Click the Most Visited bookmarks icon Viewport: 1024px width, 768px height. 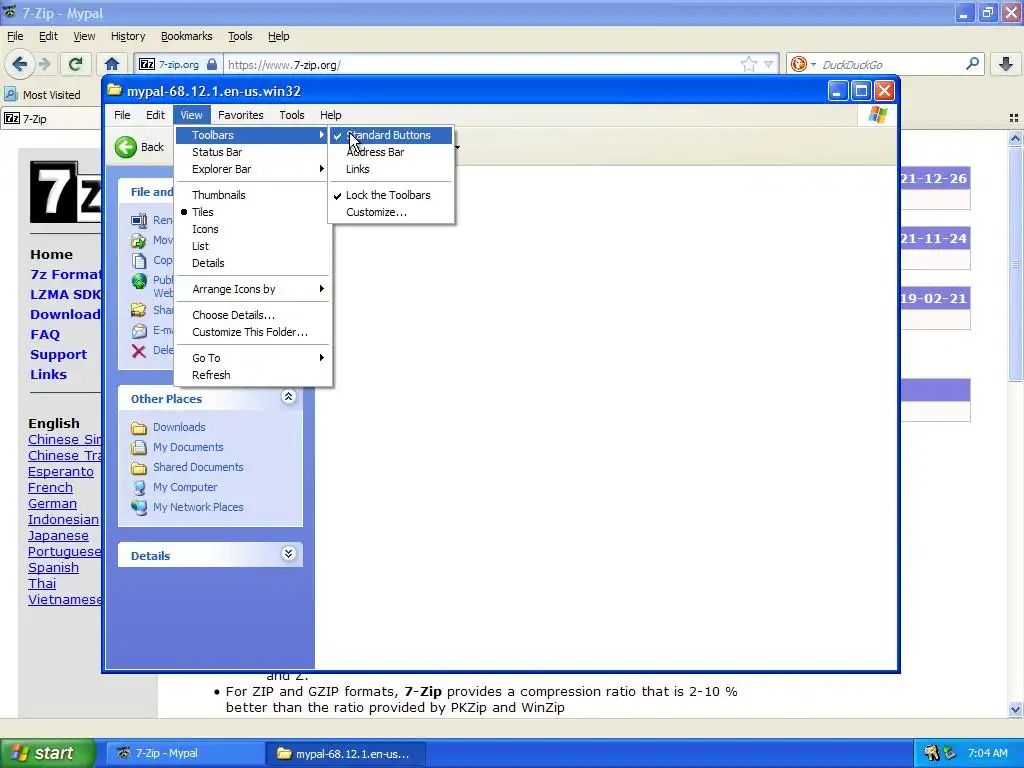point(10,95)
